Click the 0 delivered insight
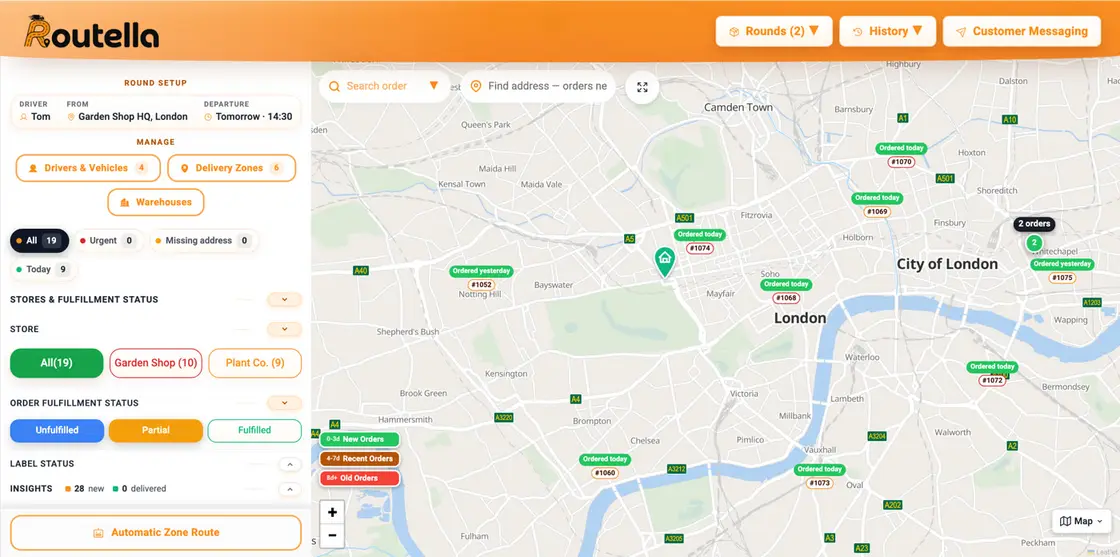Screen dimensions: 1120x557 (139, 489)
